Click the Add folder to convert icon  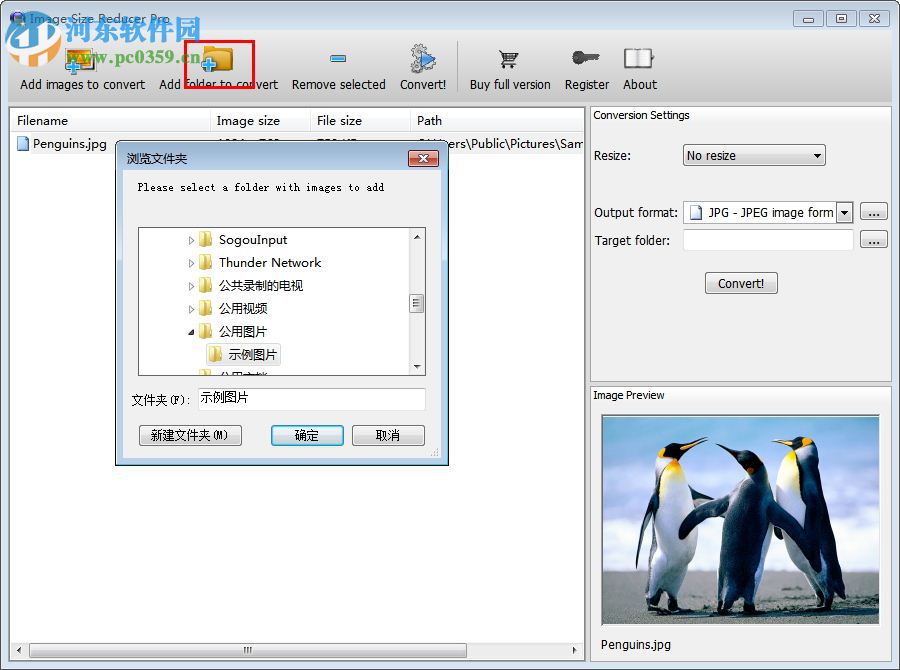tap(216, 56)
